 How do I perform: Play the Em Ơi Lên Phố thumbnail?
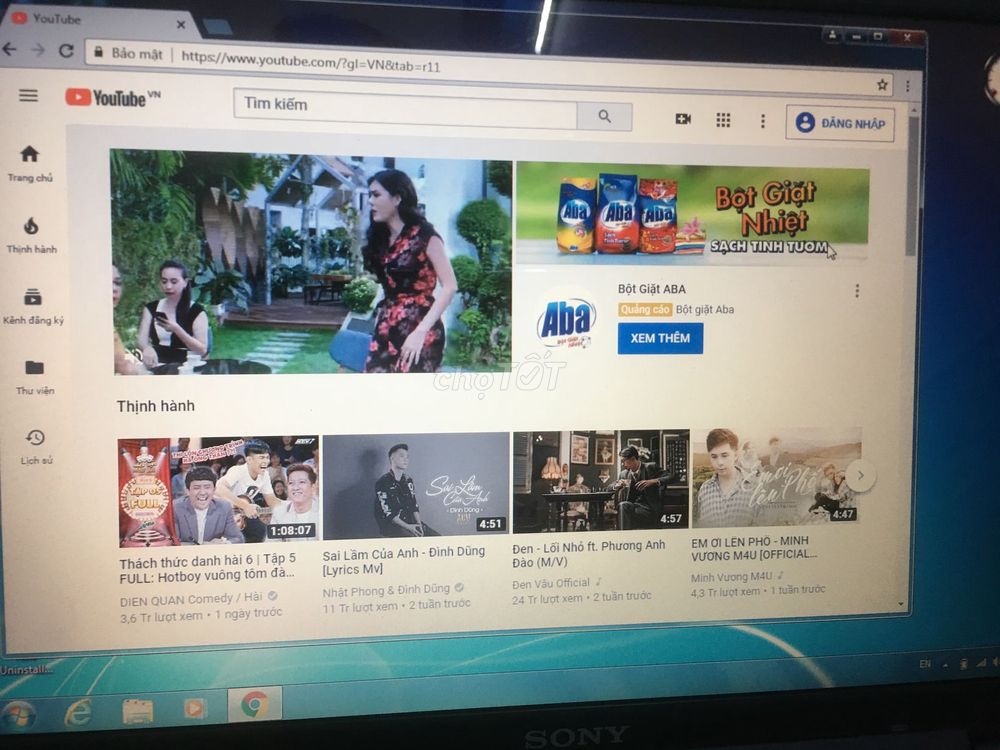tap(777, 476)
